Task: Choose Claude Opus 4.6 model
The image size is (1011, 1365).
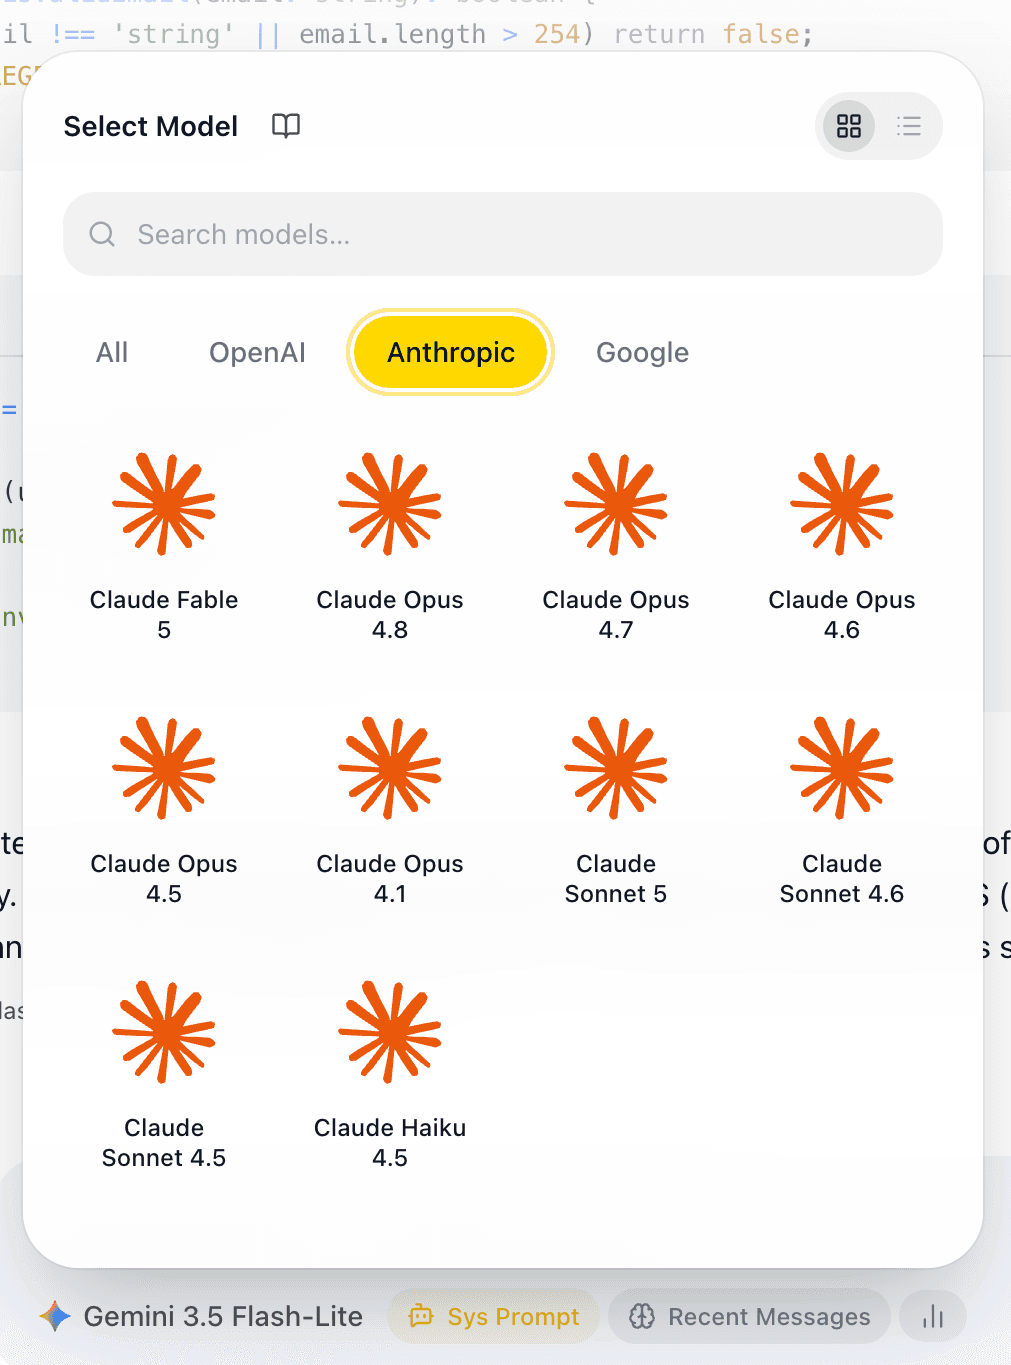Action: coord(842,546)
